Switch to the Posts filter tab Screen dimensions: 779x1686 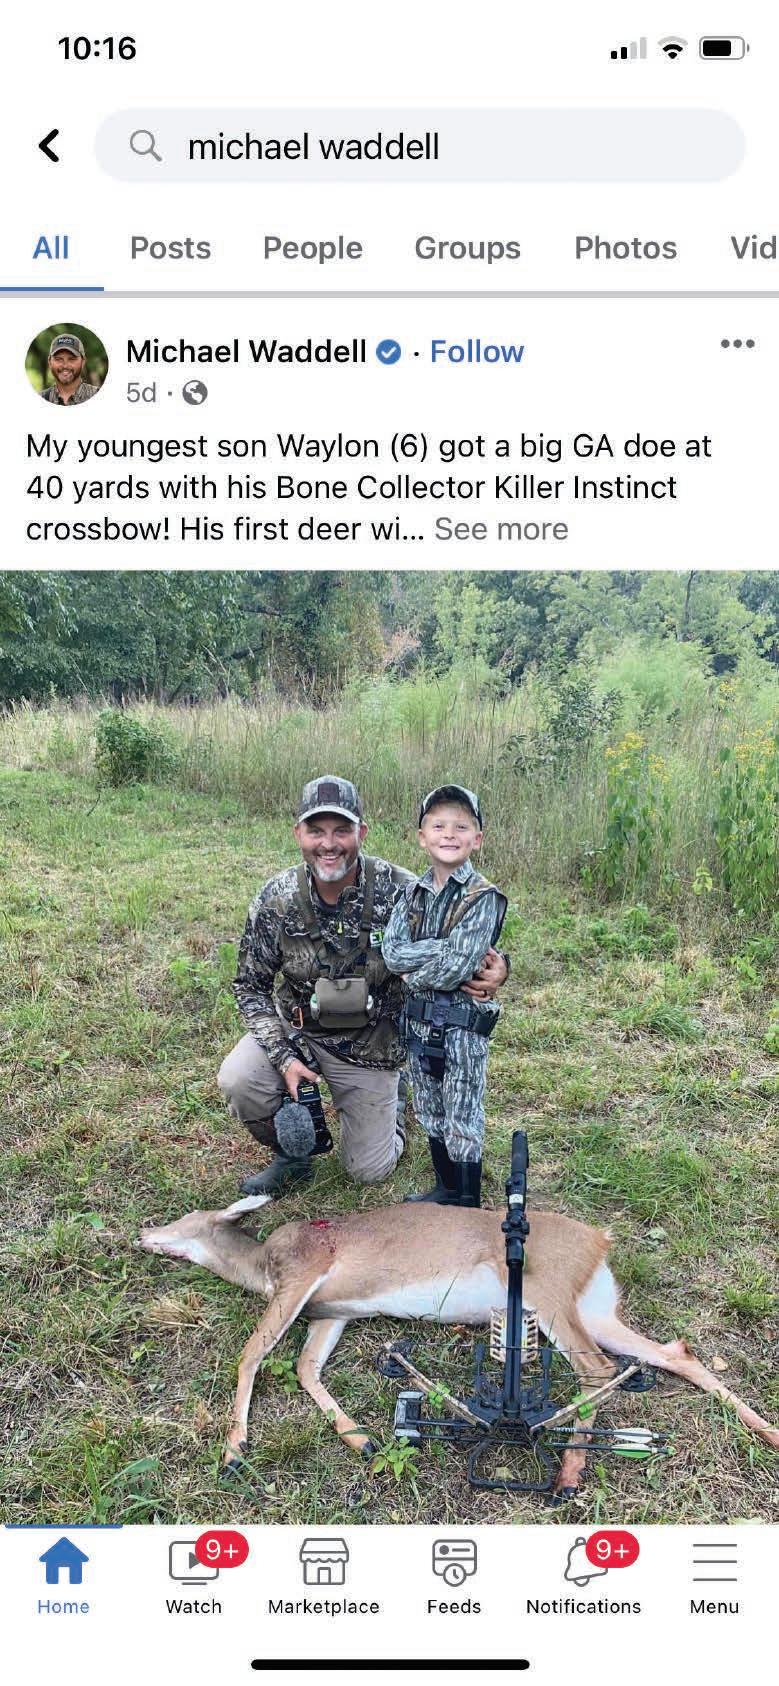point(170,248)
